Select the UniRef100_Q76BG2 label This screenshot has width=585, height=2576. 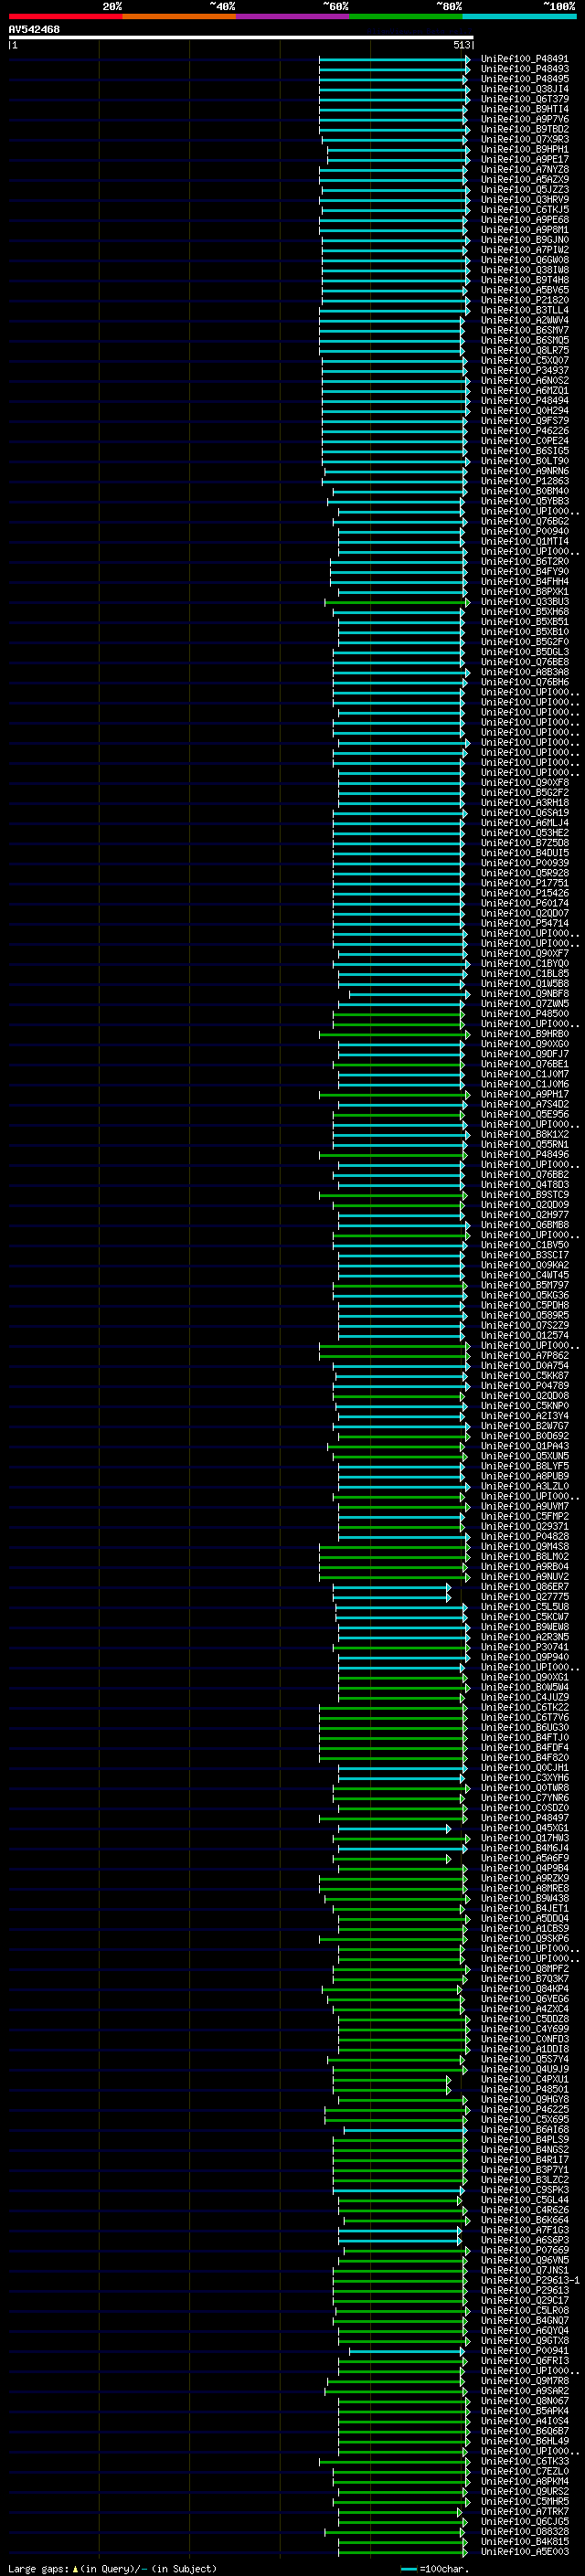(x=525, y=521)
